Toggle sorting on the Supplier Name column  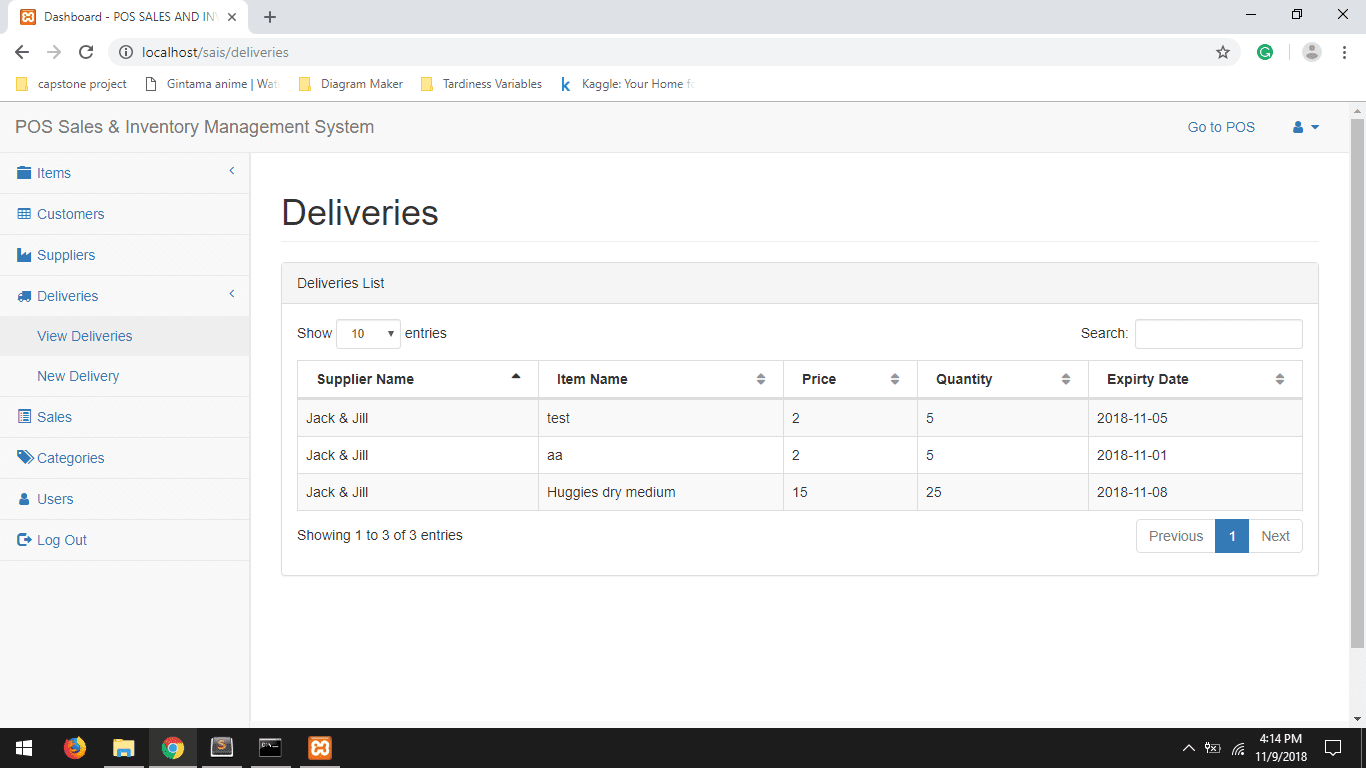tap(417, 379)
